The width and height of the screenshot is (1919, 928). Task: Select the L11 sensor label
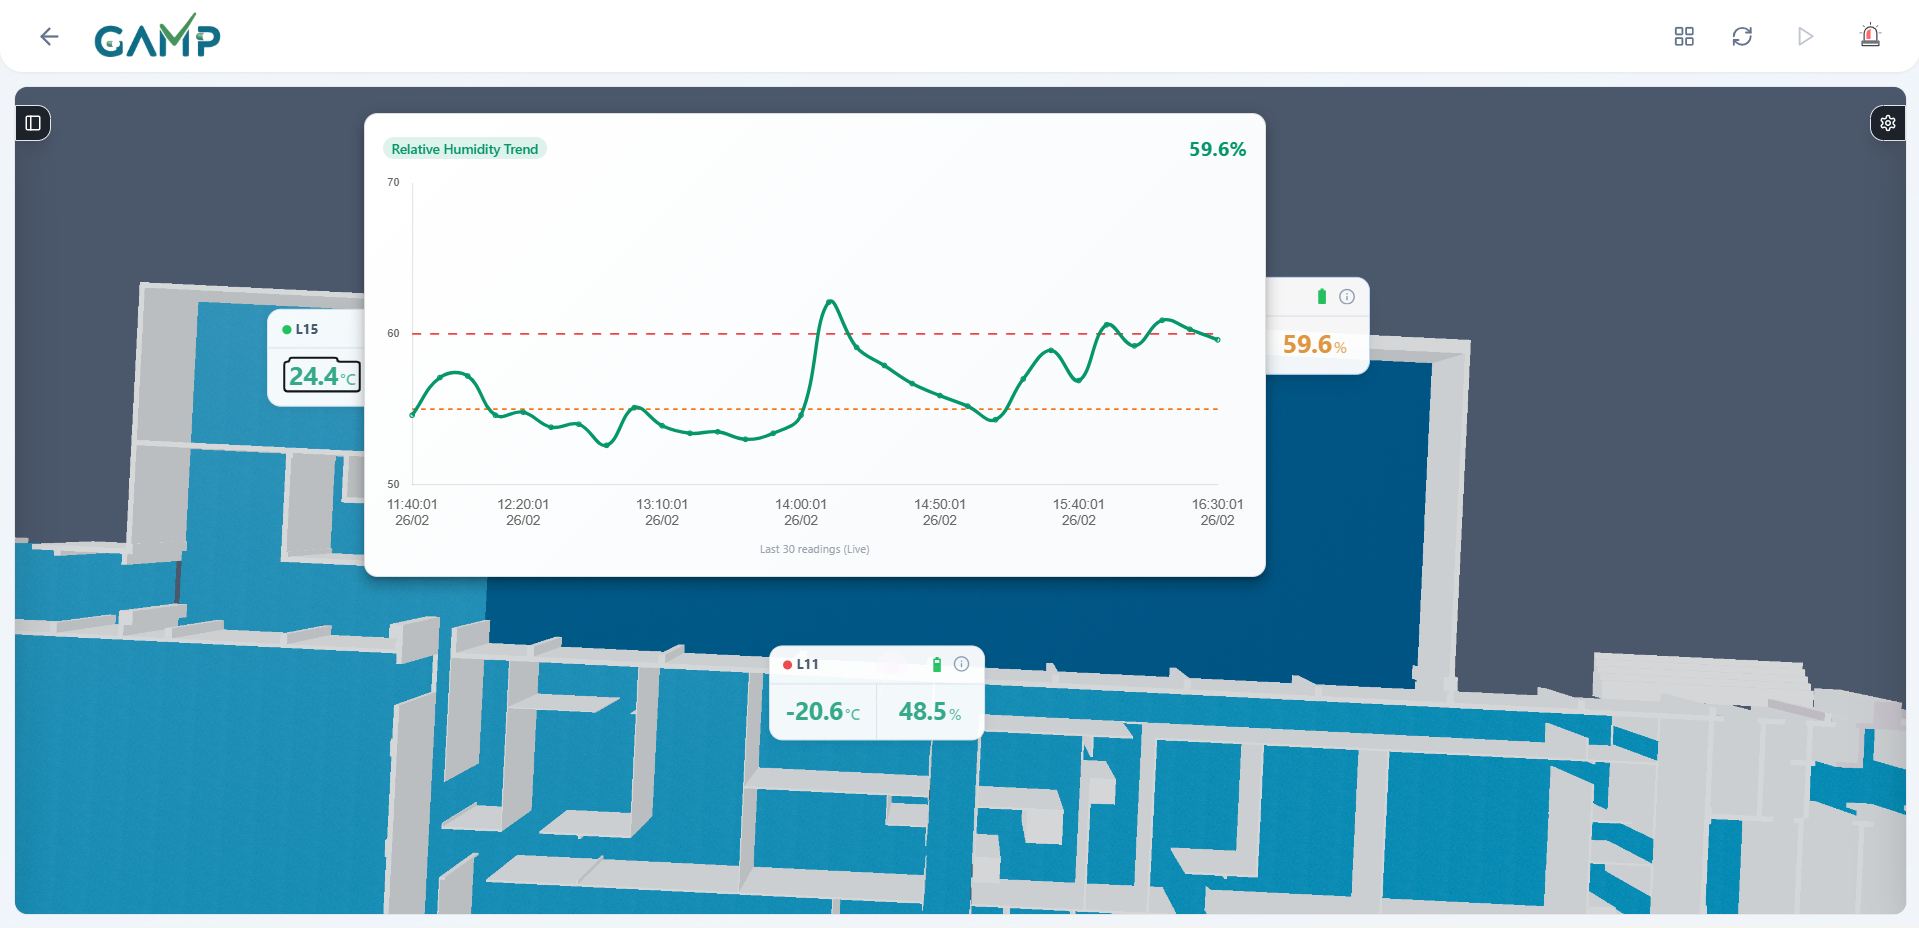pyautogui.click(x=808, y=664)
